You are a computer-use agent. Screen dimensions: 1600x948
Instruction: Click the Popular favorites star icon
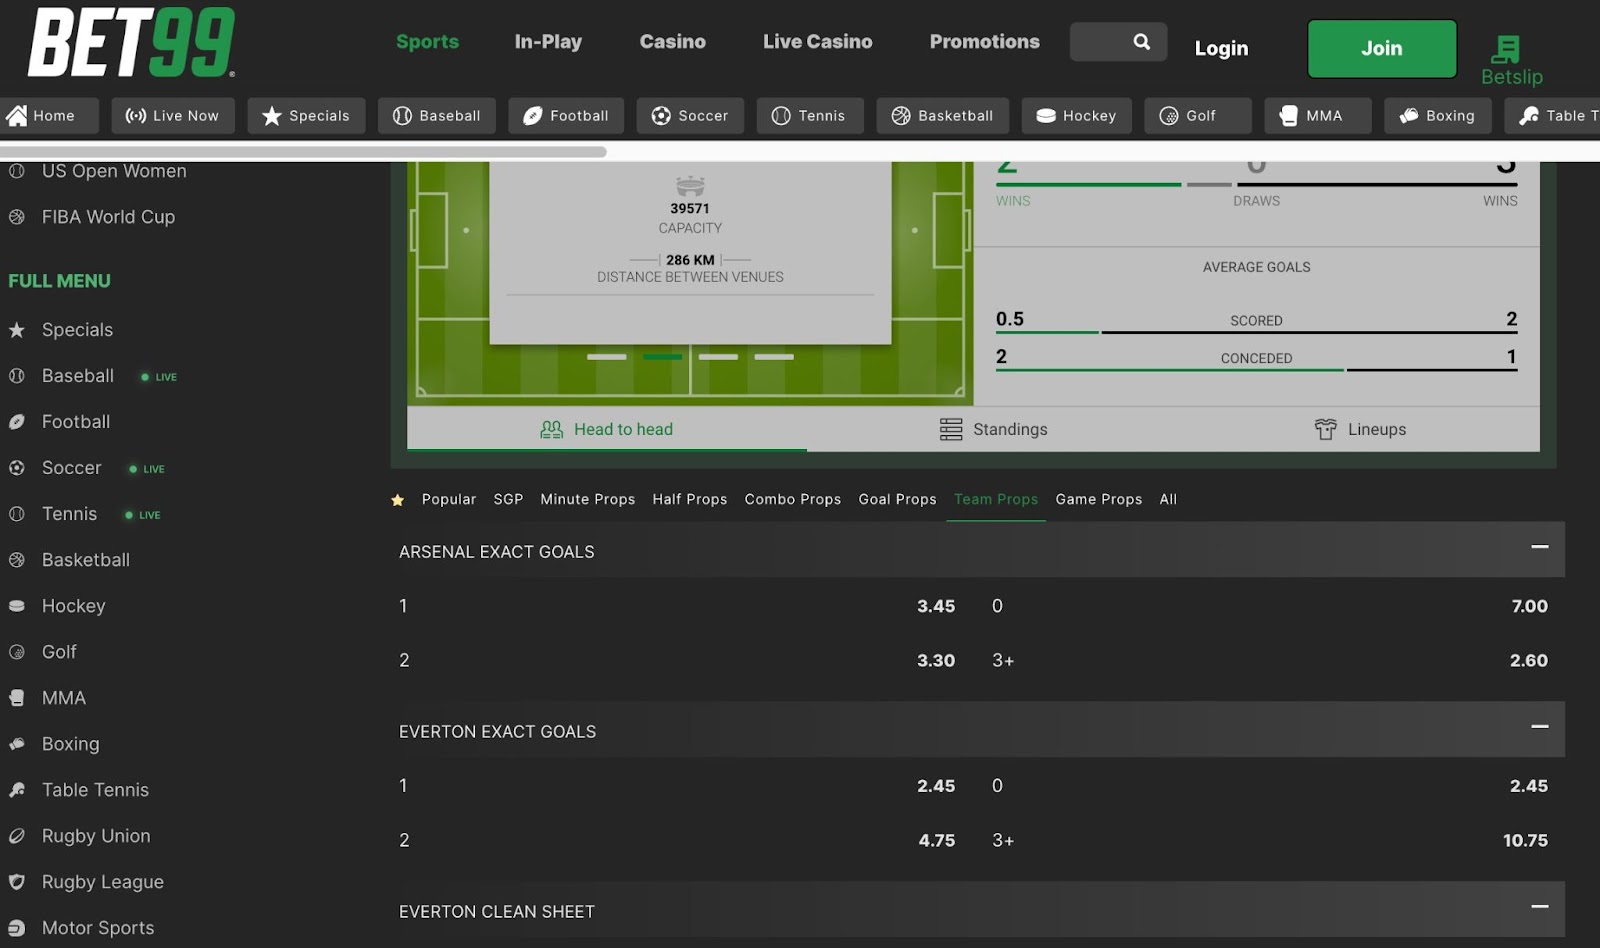coord(398,500)
